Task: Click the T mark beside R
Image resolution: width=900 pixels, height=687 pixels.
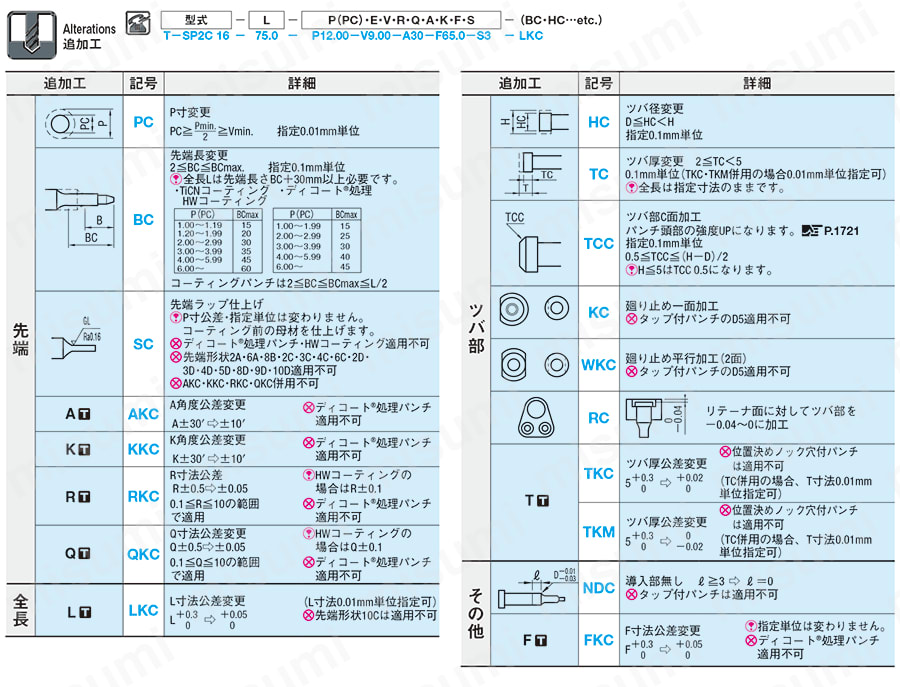Action: coord(84,496)
